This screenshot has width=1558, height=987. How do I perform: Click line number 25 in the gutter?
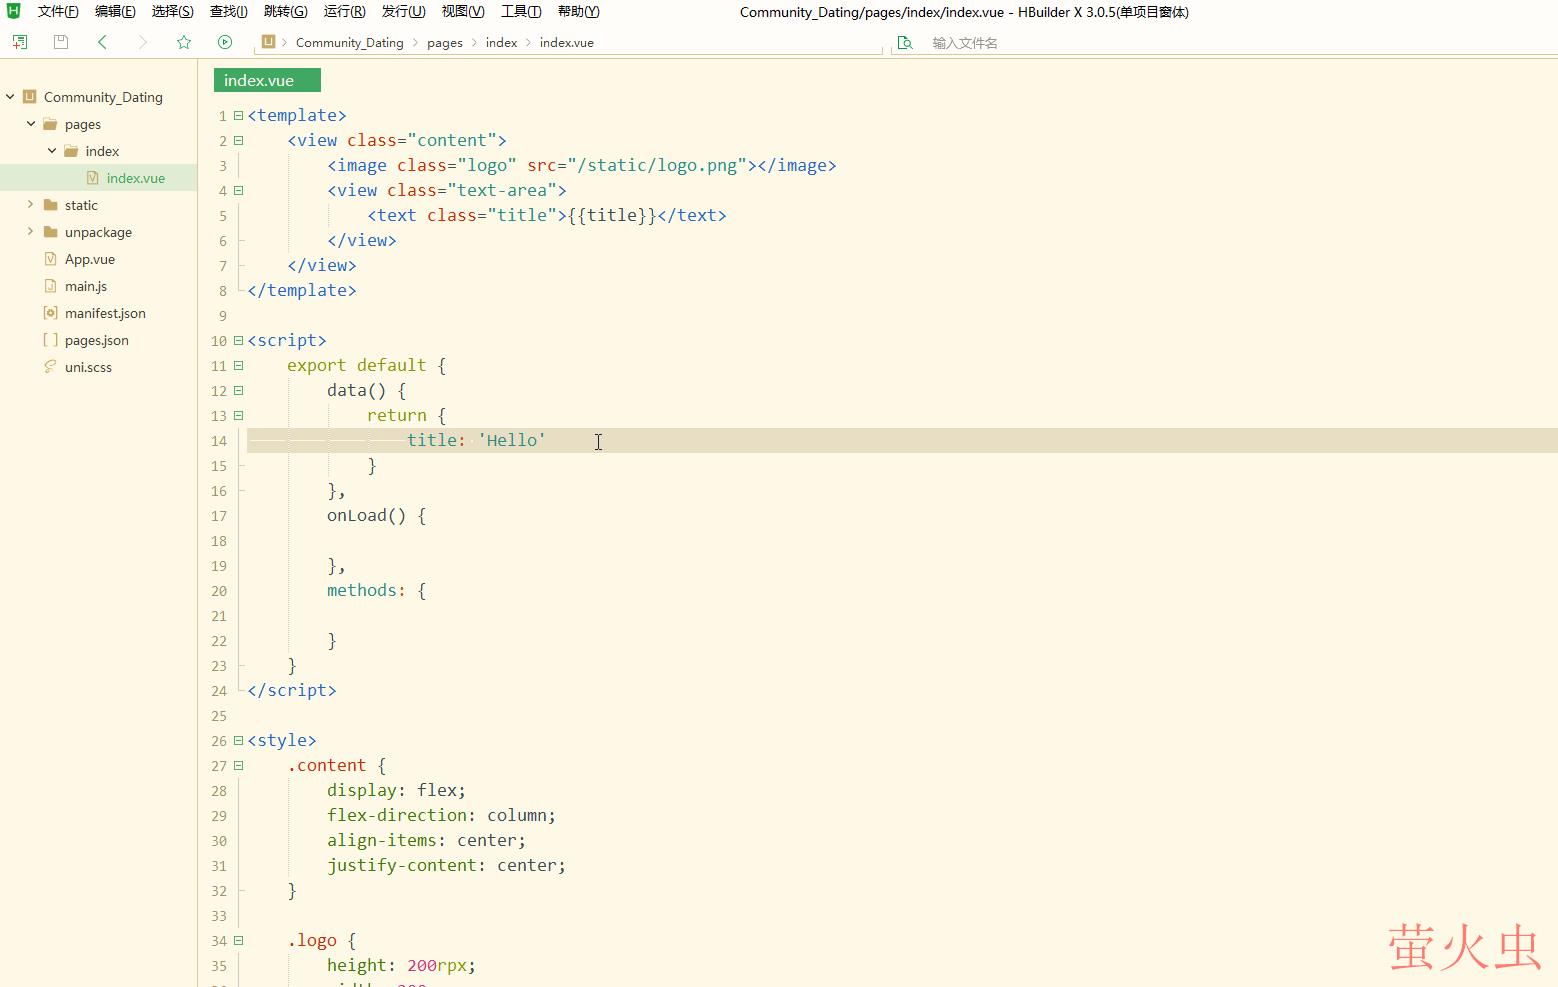(x=219, y=716)
